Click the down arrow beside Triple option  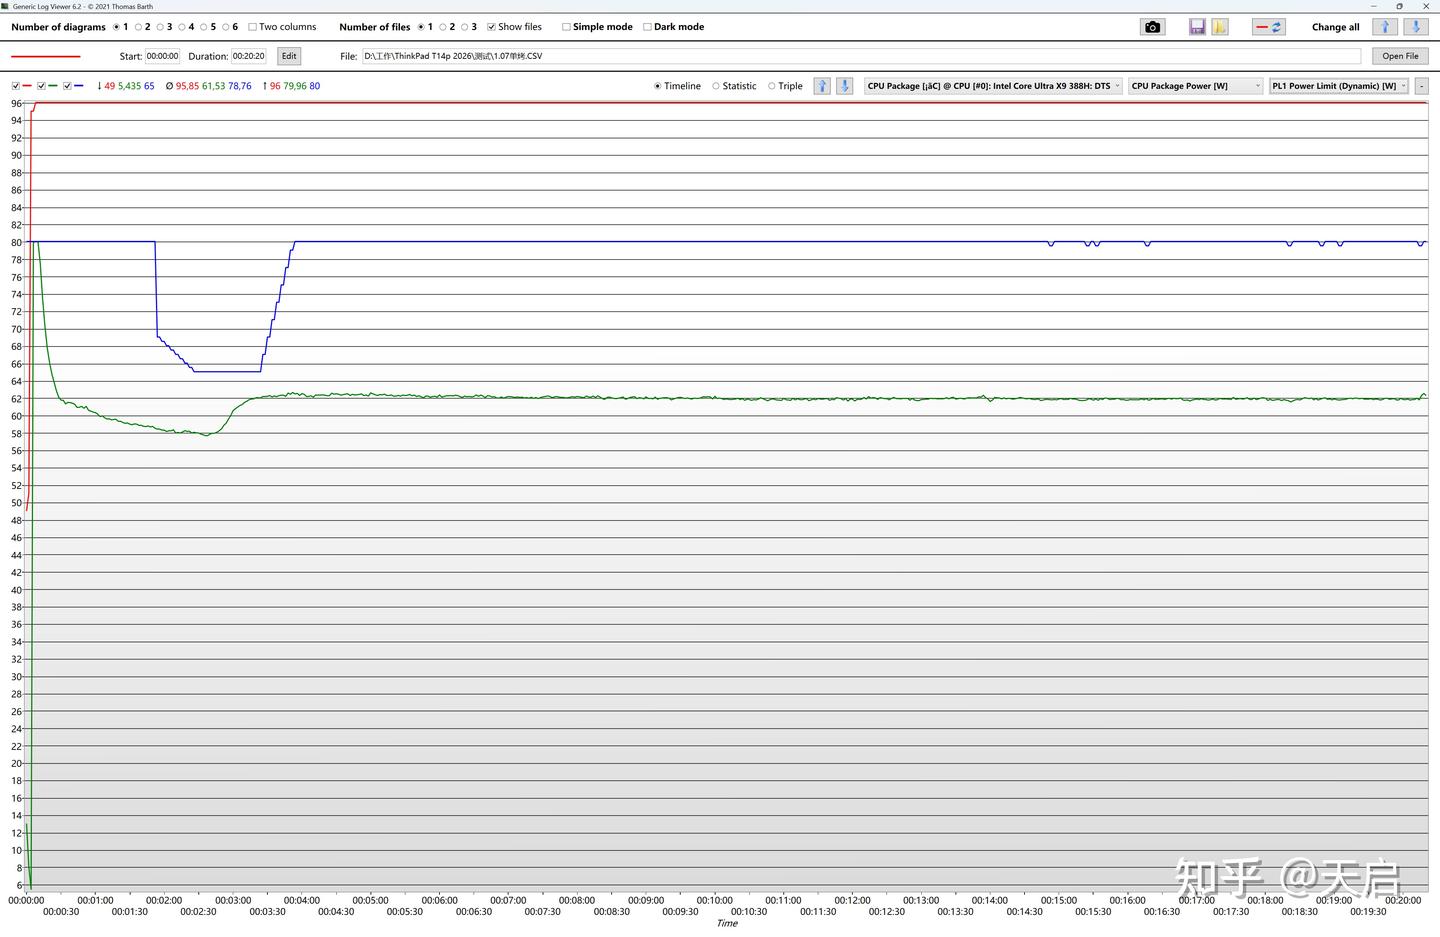click(844, 86)
